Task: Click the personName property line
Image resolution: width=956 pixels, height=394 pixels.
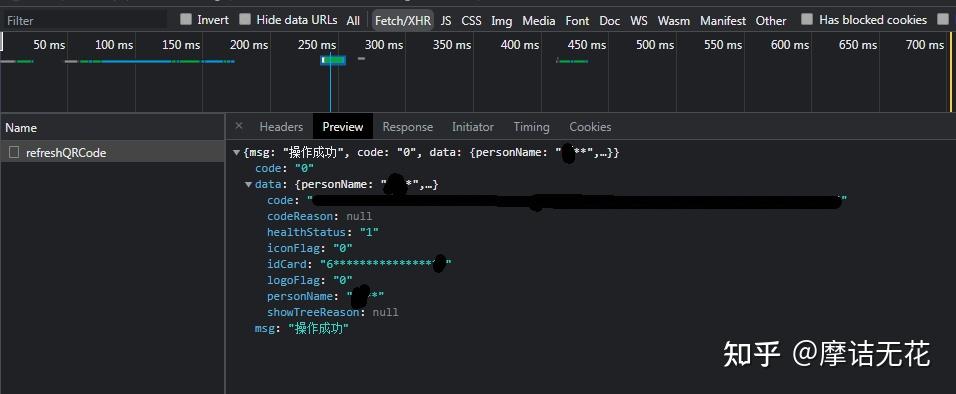Action: (326, 296)
